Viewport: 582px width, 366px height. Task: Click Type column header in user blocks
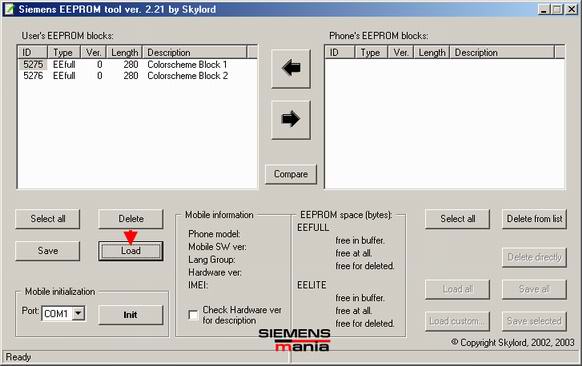click(64, 52)
